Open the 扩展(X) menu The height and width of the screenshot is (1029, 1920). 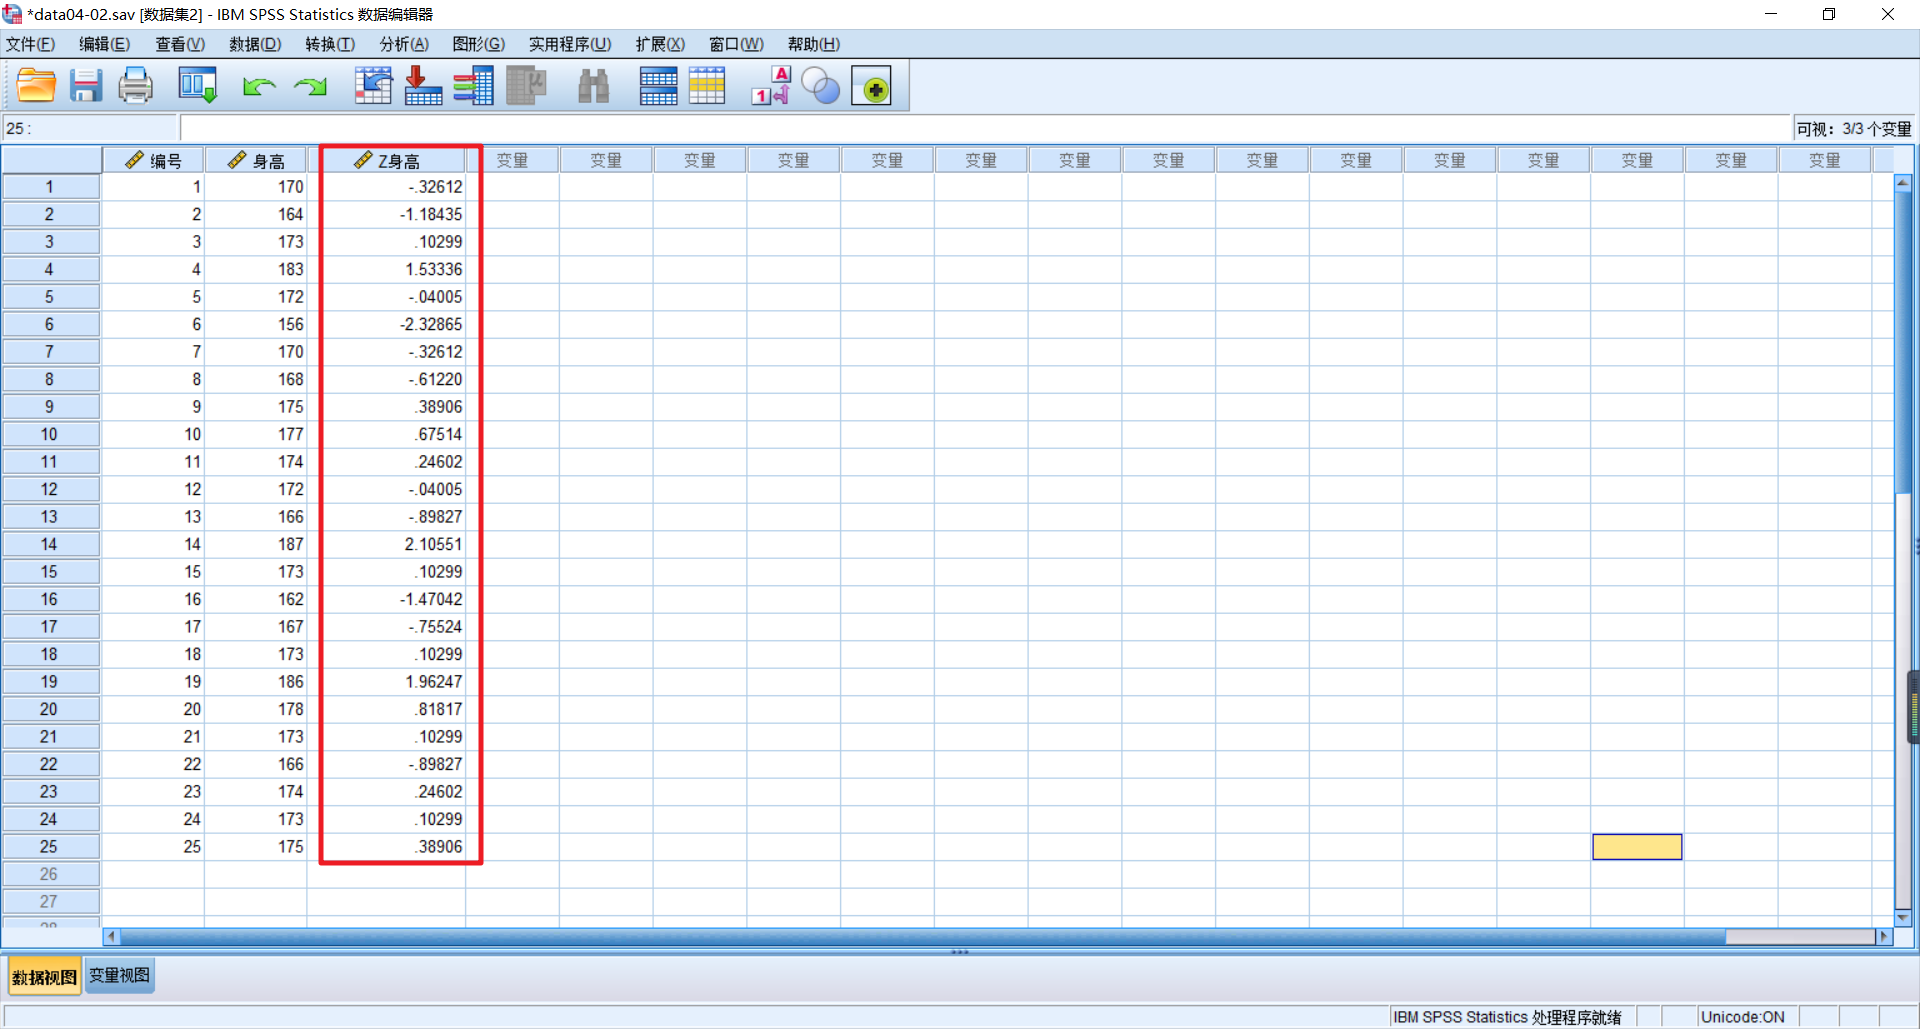coord(660,44)
